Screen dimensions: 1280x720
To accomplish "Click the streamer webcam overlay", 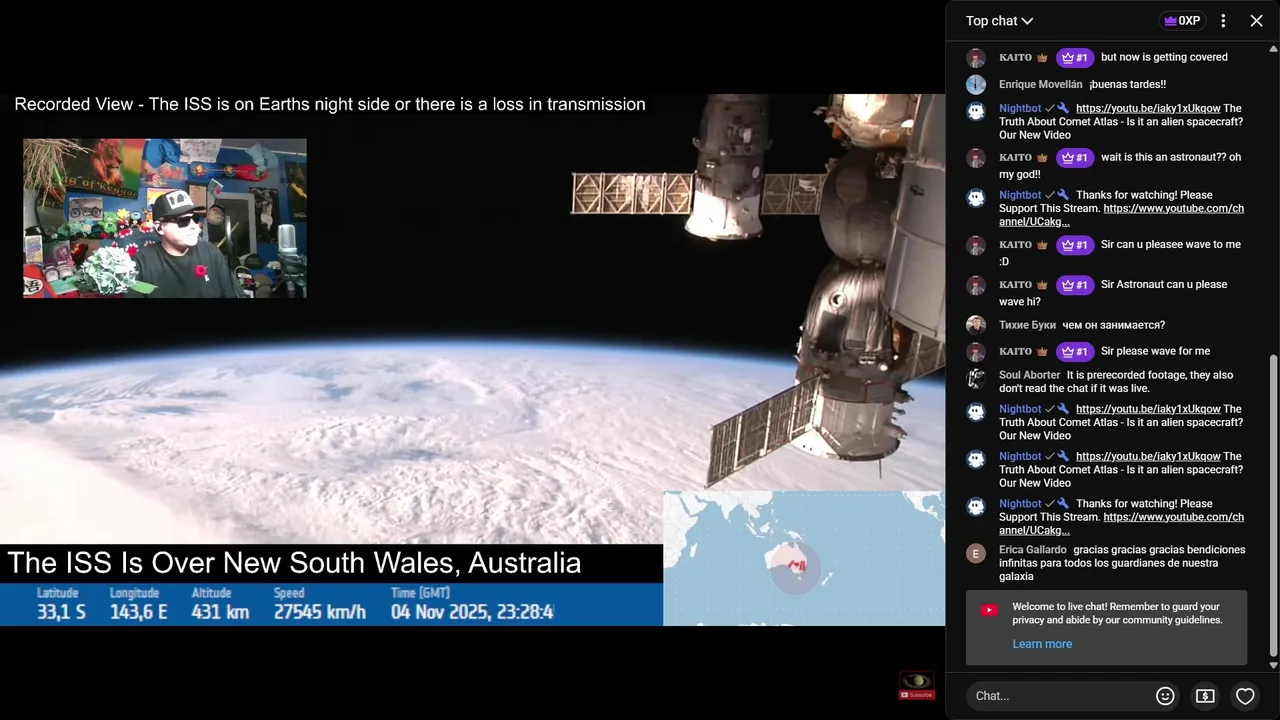I will click(x=165, y=218).
